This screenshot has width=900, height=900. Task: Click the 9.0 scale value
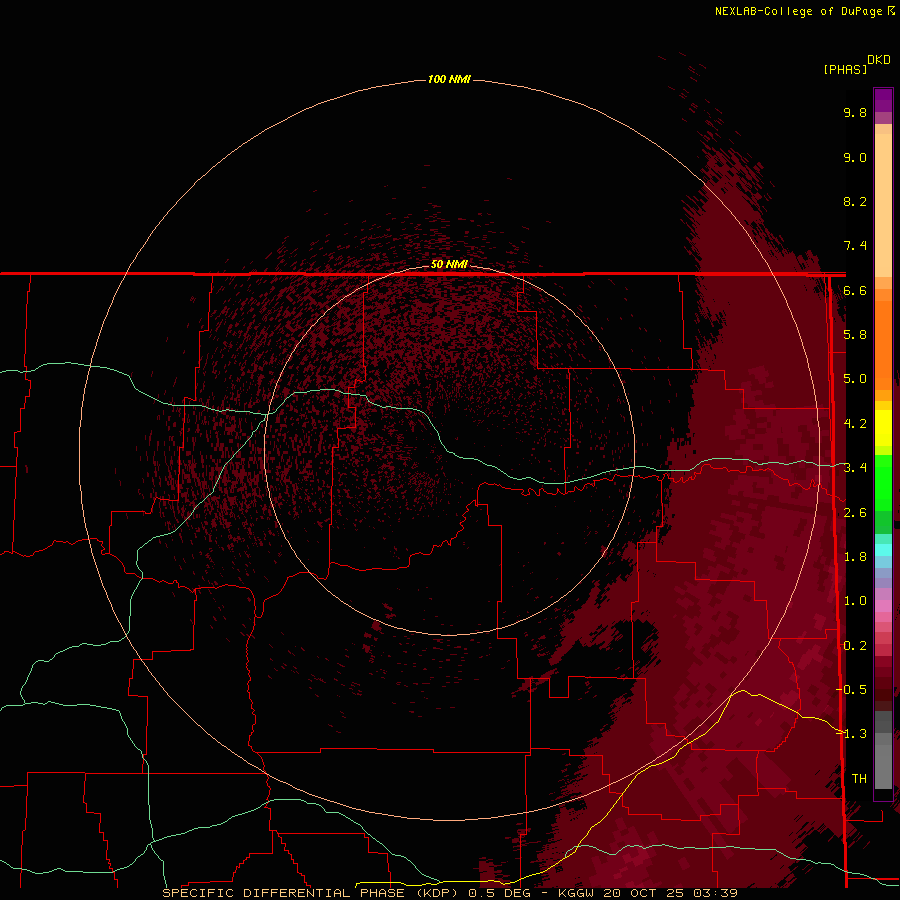pos(855,157)
